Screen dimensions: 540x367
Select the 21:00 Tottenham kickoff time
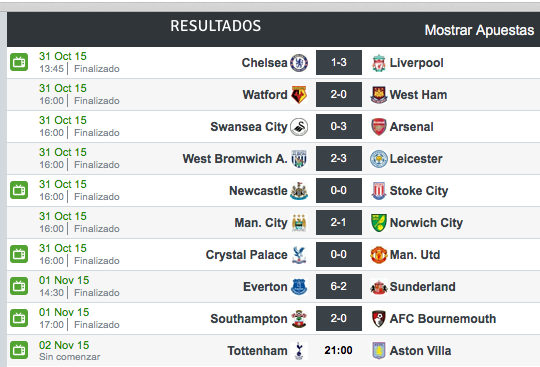338,350
